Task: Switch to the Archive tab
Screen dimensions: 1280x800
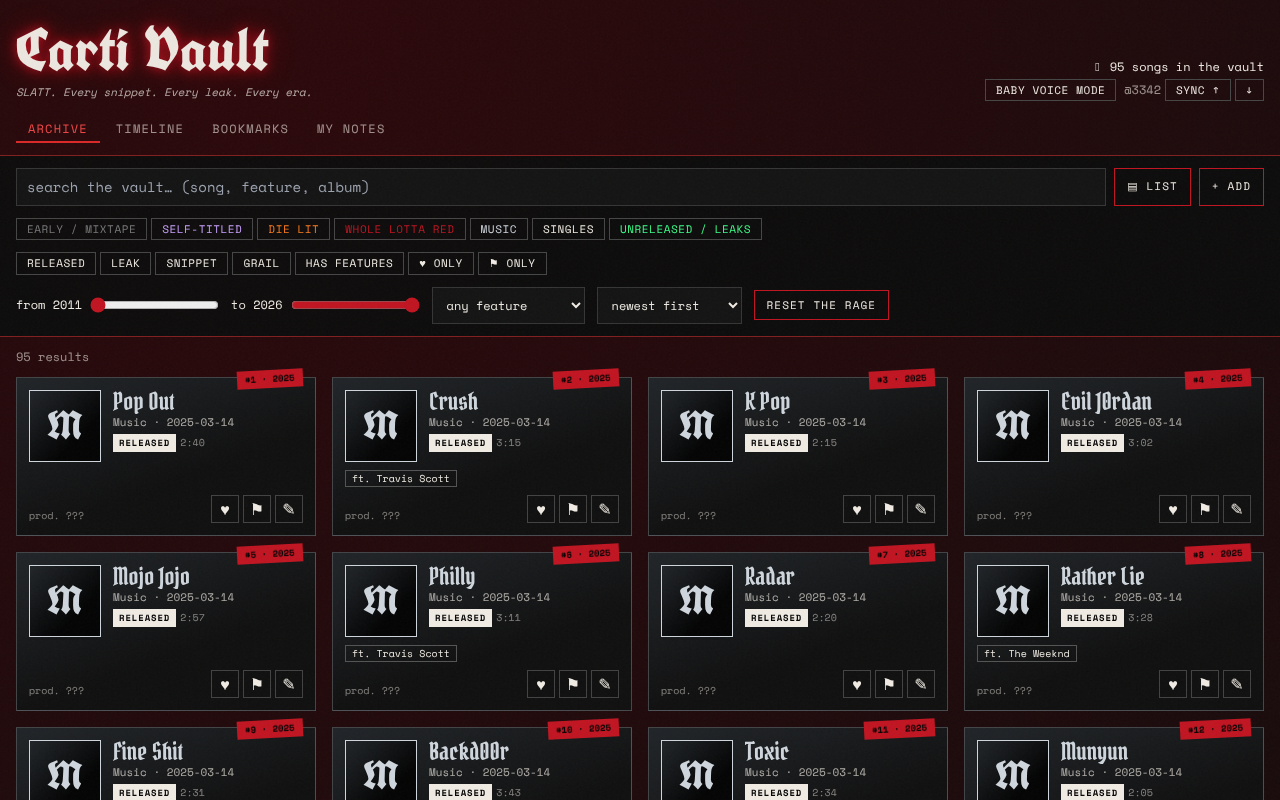Action: [58, 129]
